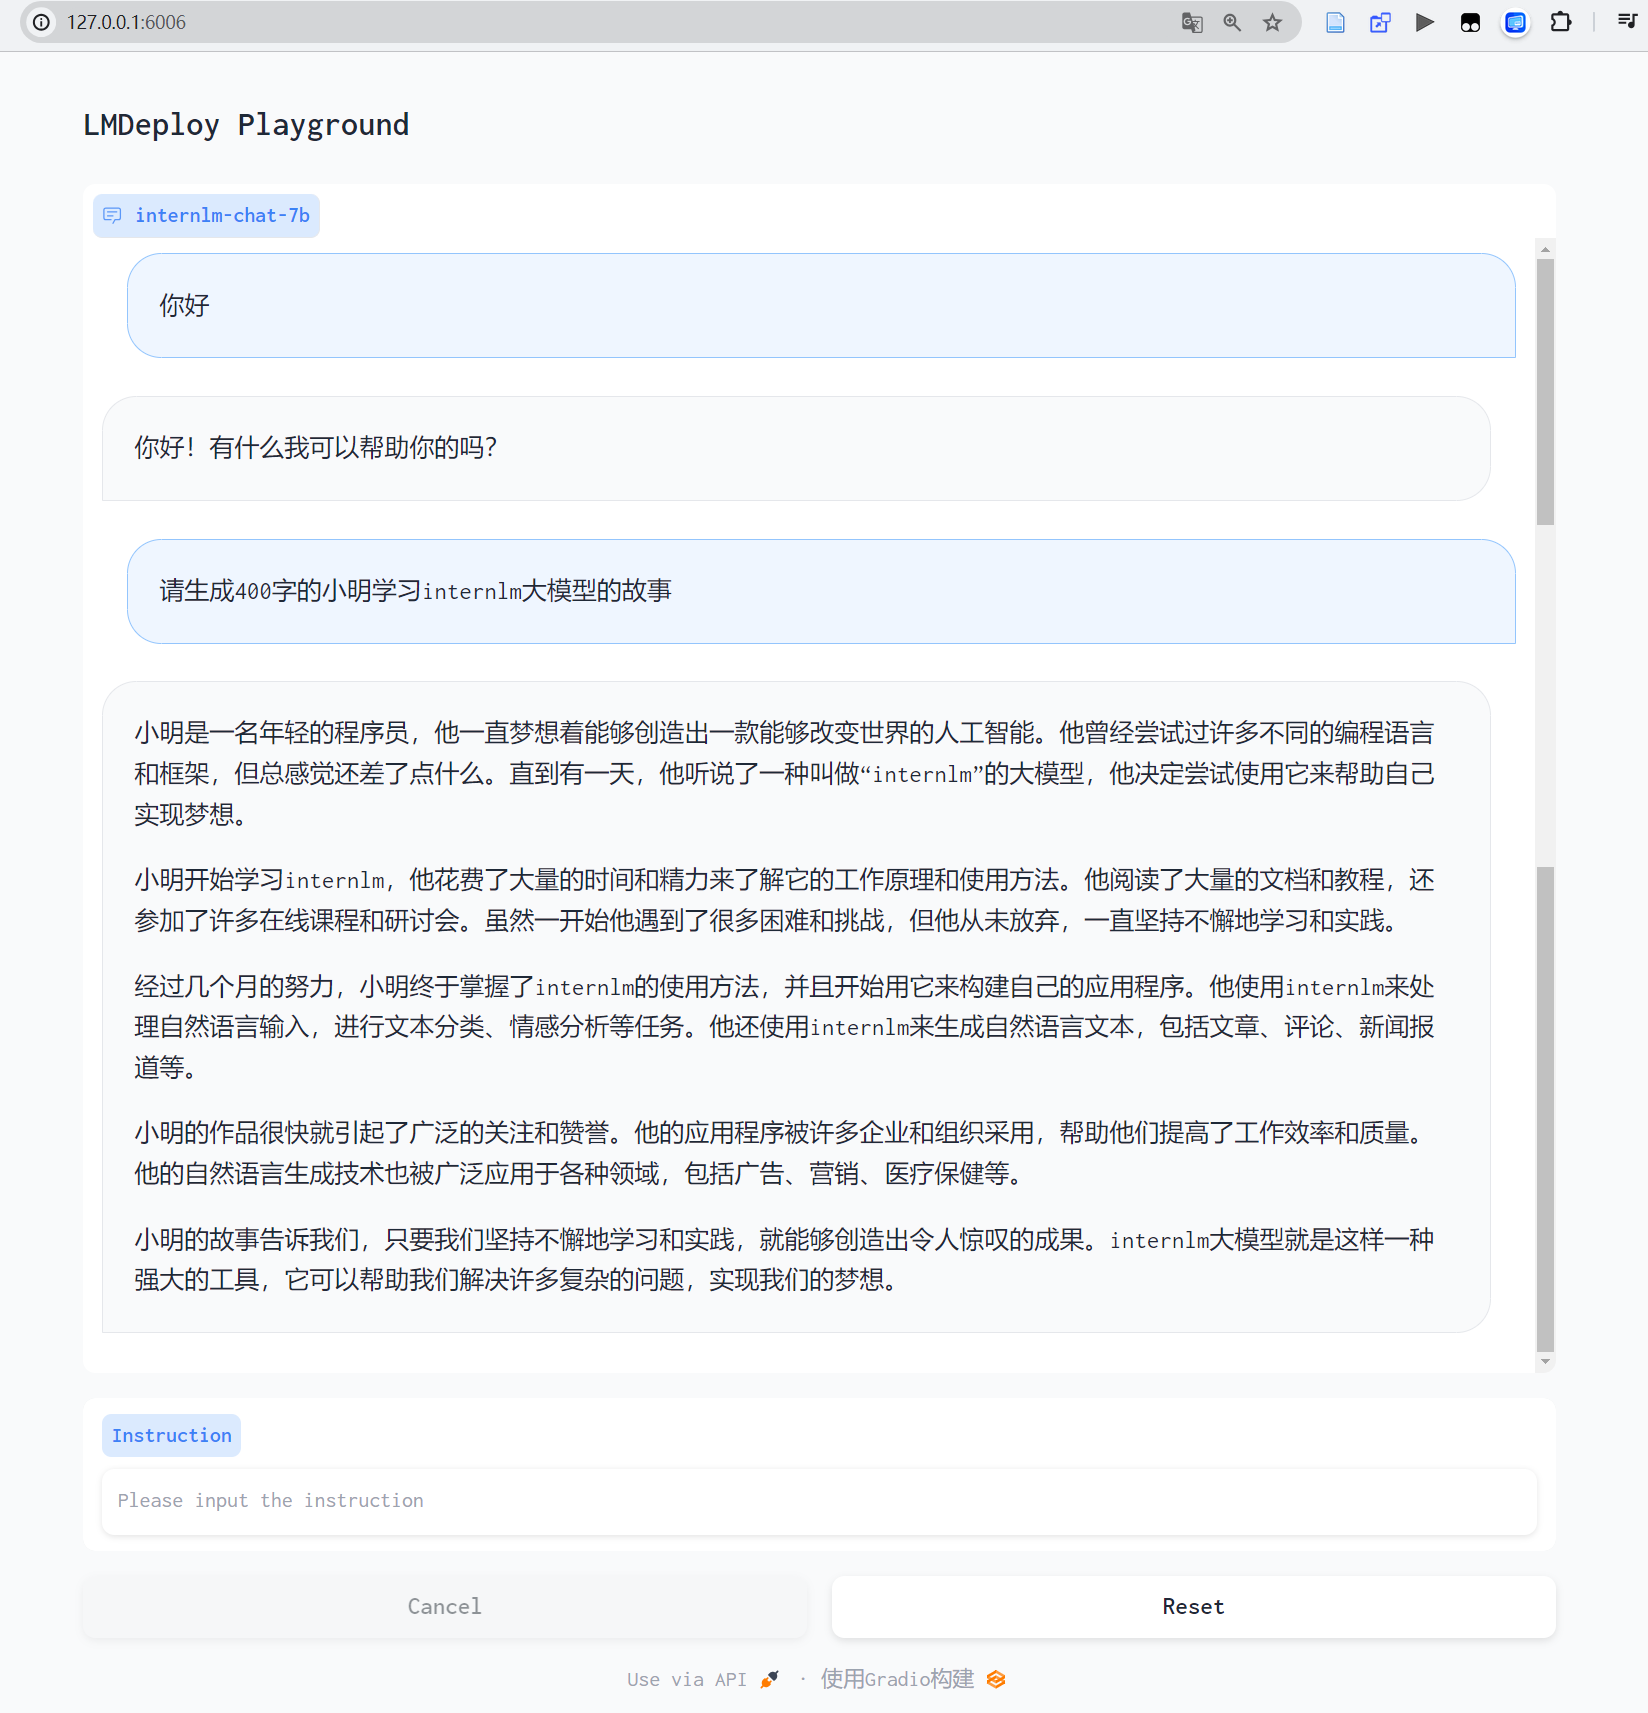This screenshot has width=1648, height=1713.
Task: Click the address bar URL 127.0.0.1:6006
Action: pos(126,22)
